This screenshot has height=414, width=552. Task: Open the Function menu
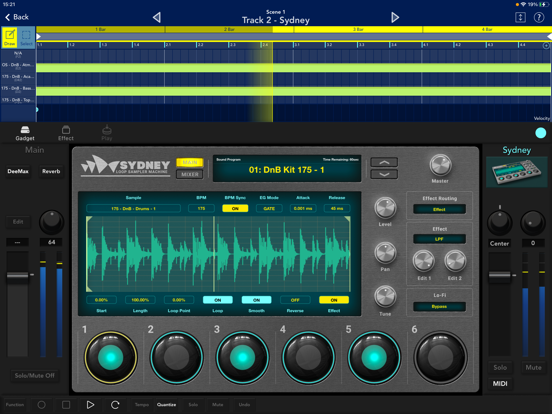pos(15,404)
